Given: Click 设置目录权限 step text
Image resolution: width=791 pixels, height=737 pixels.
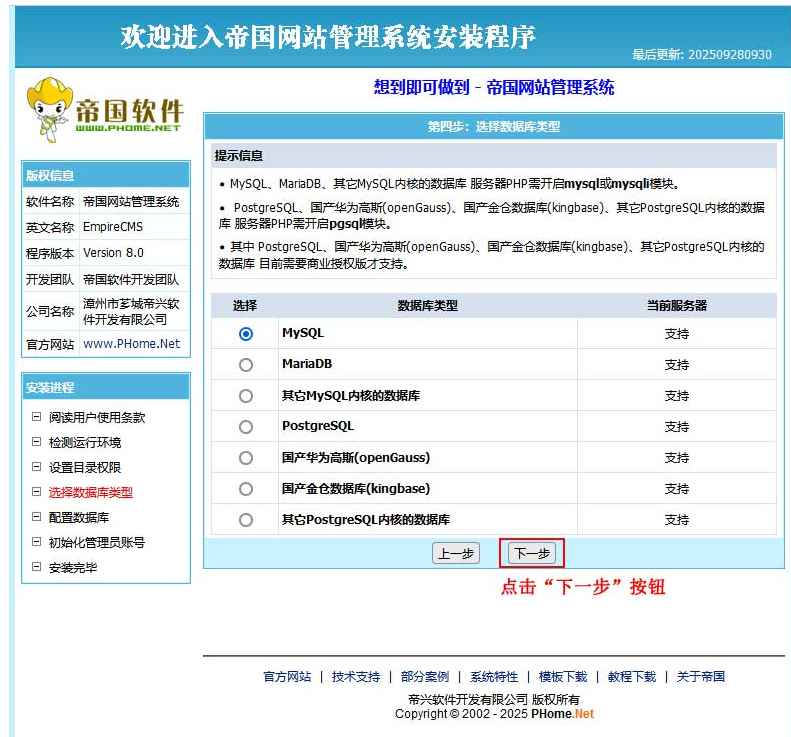Looking at the screenshot, I should [x=85, y=467].
